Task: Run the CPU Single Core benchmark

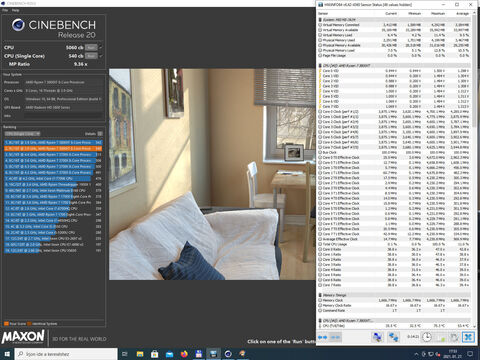Action: pyautogui.click(x=91, y=56)
